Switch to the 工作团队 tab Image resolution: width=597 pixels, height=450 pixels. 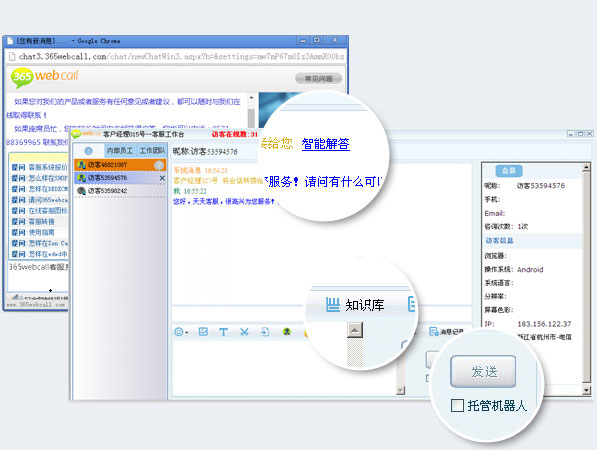(x=152, y=151)
